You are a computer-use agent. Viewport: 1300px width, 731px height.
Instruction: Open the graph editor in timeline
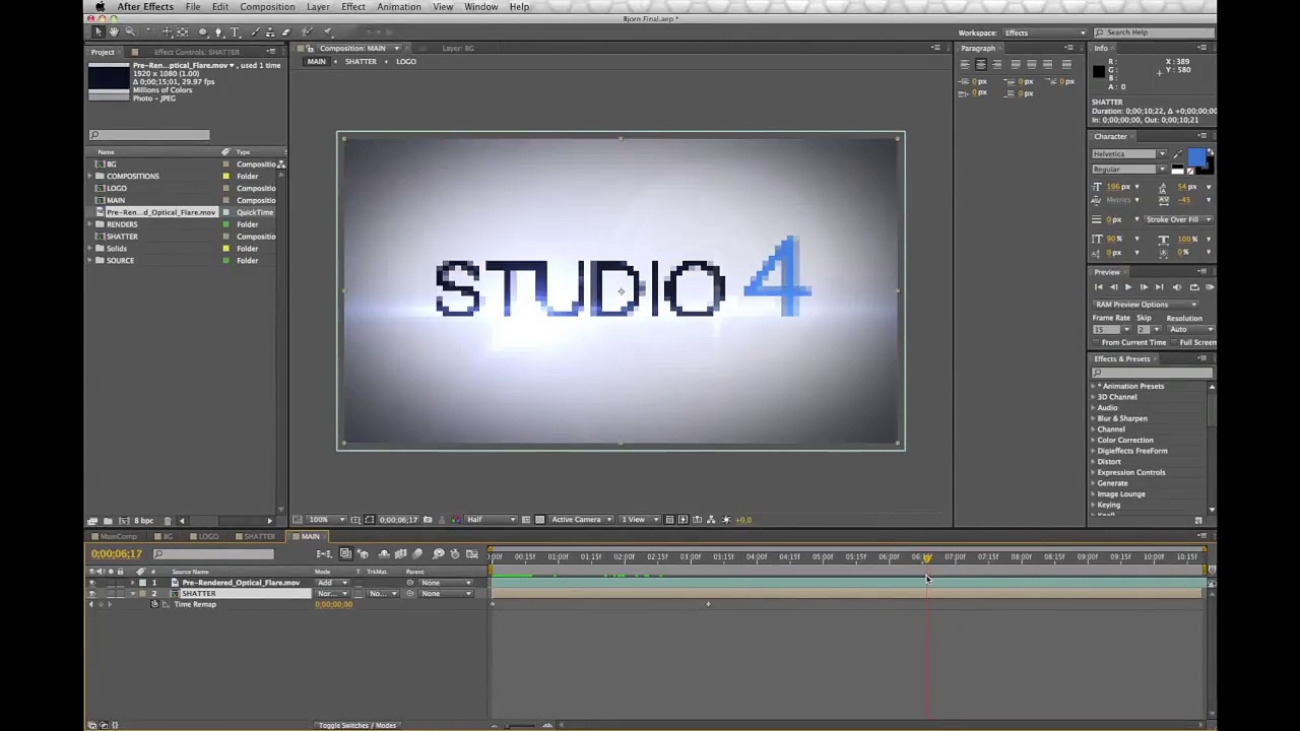click(x=472, y=554)
